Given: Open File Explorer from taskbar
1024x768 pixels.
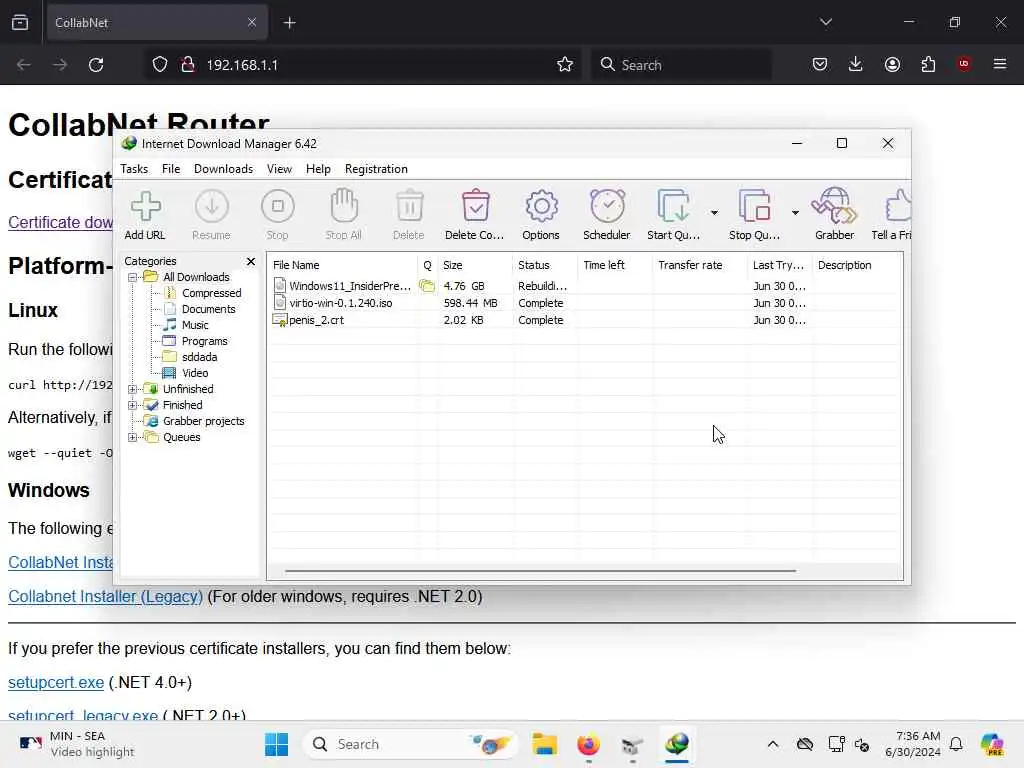Looking at the screenshot, I should (x=545, y=744).
